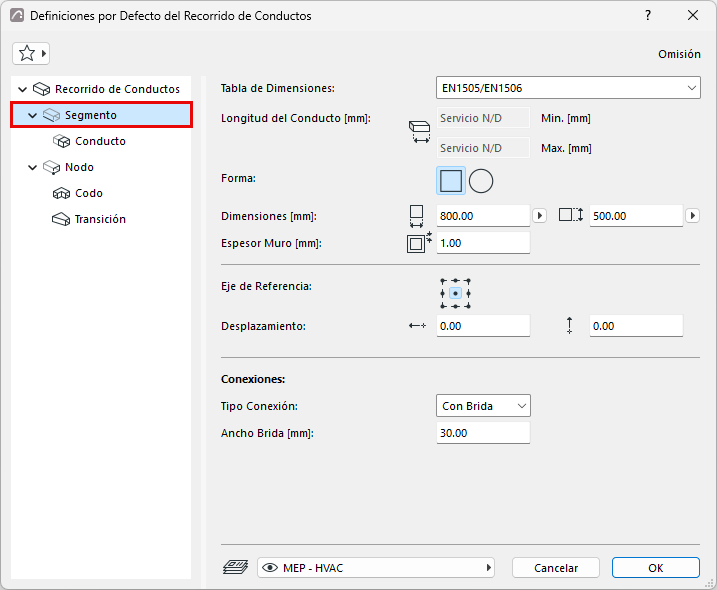The image size is (717, 590).
Task: Click the Codo elbow icon
Action: [61, 193]
